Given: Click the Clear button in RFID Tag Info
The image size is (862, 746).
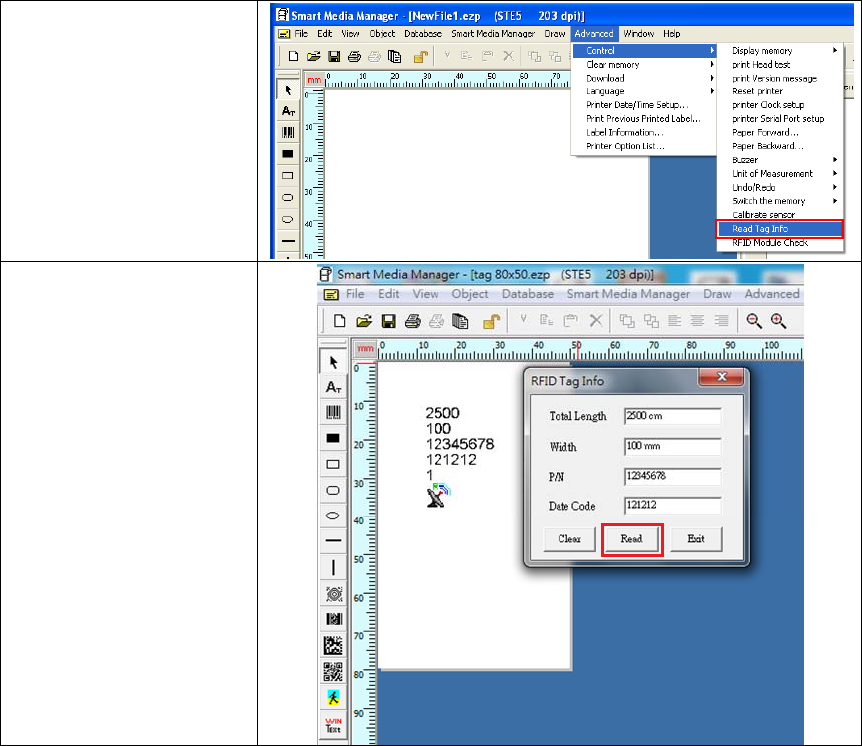Looking at the screenshot, I should pyautogui.click(x=570, y=539).
